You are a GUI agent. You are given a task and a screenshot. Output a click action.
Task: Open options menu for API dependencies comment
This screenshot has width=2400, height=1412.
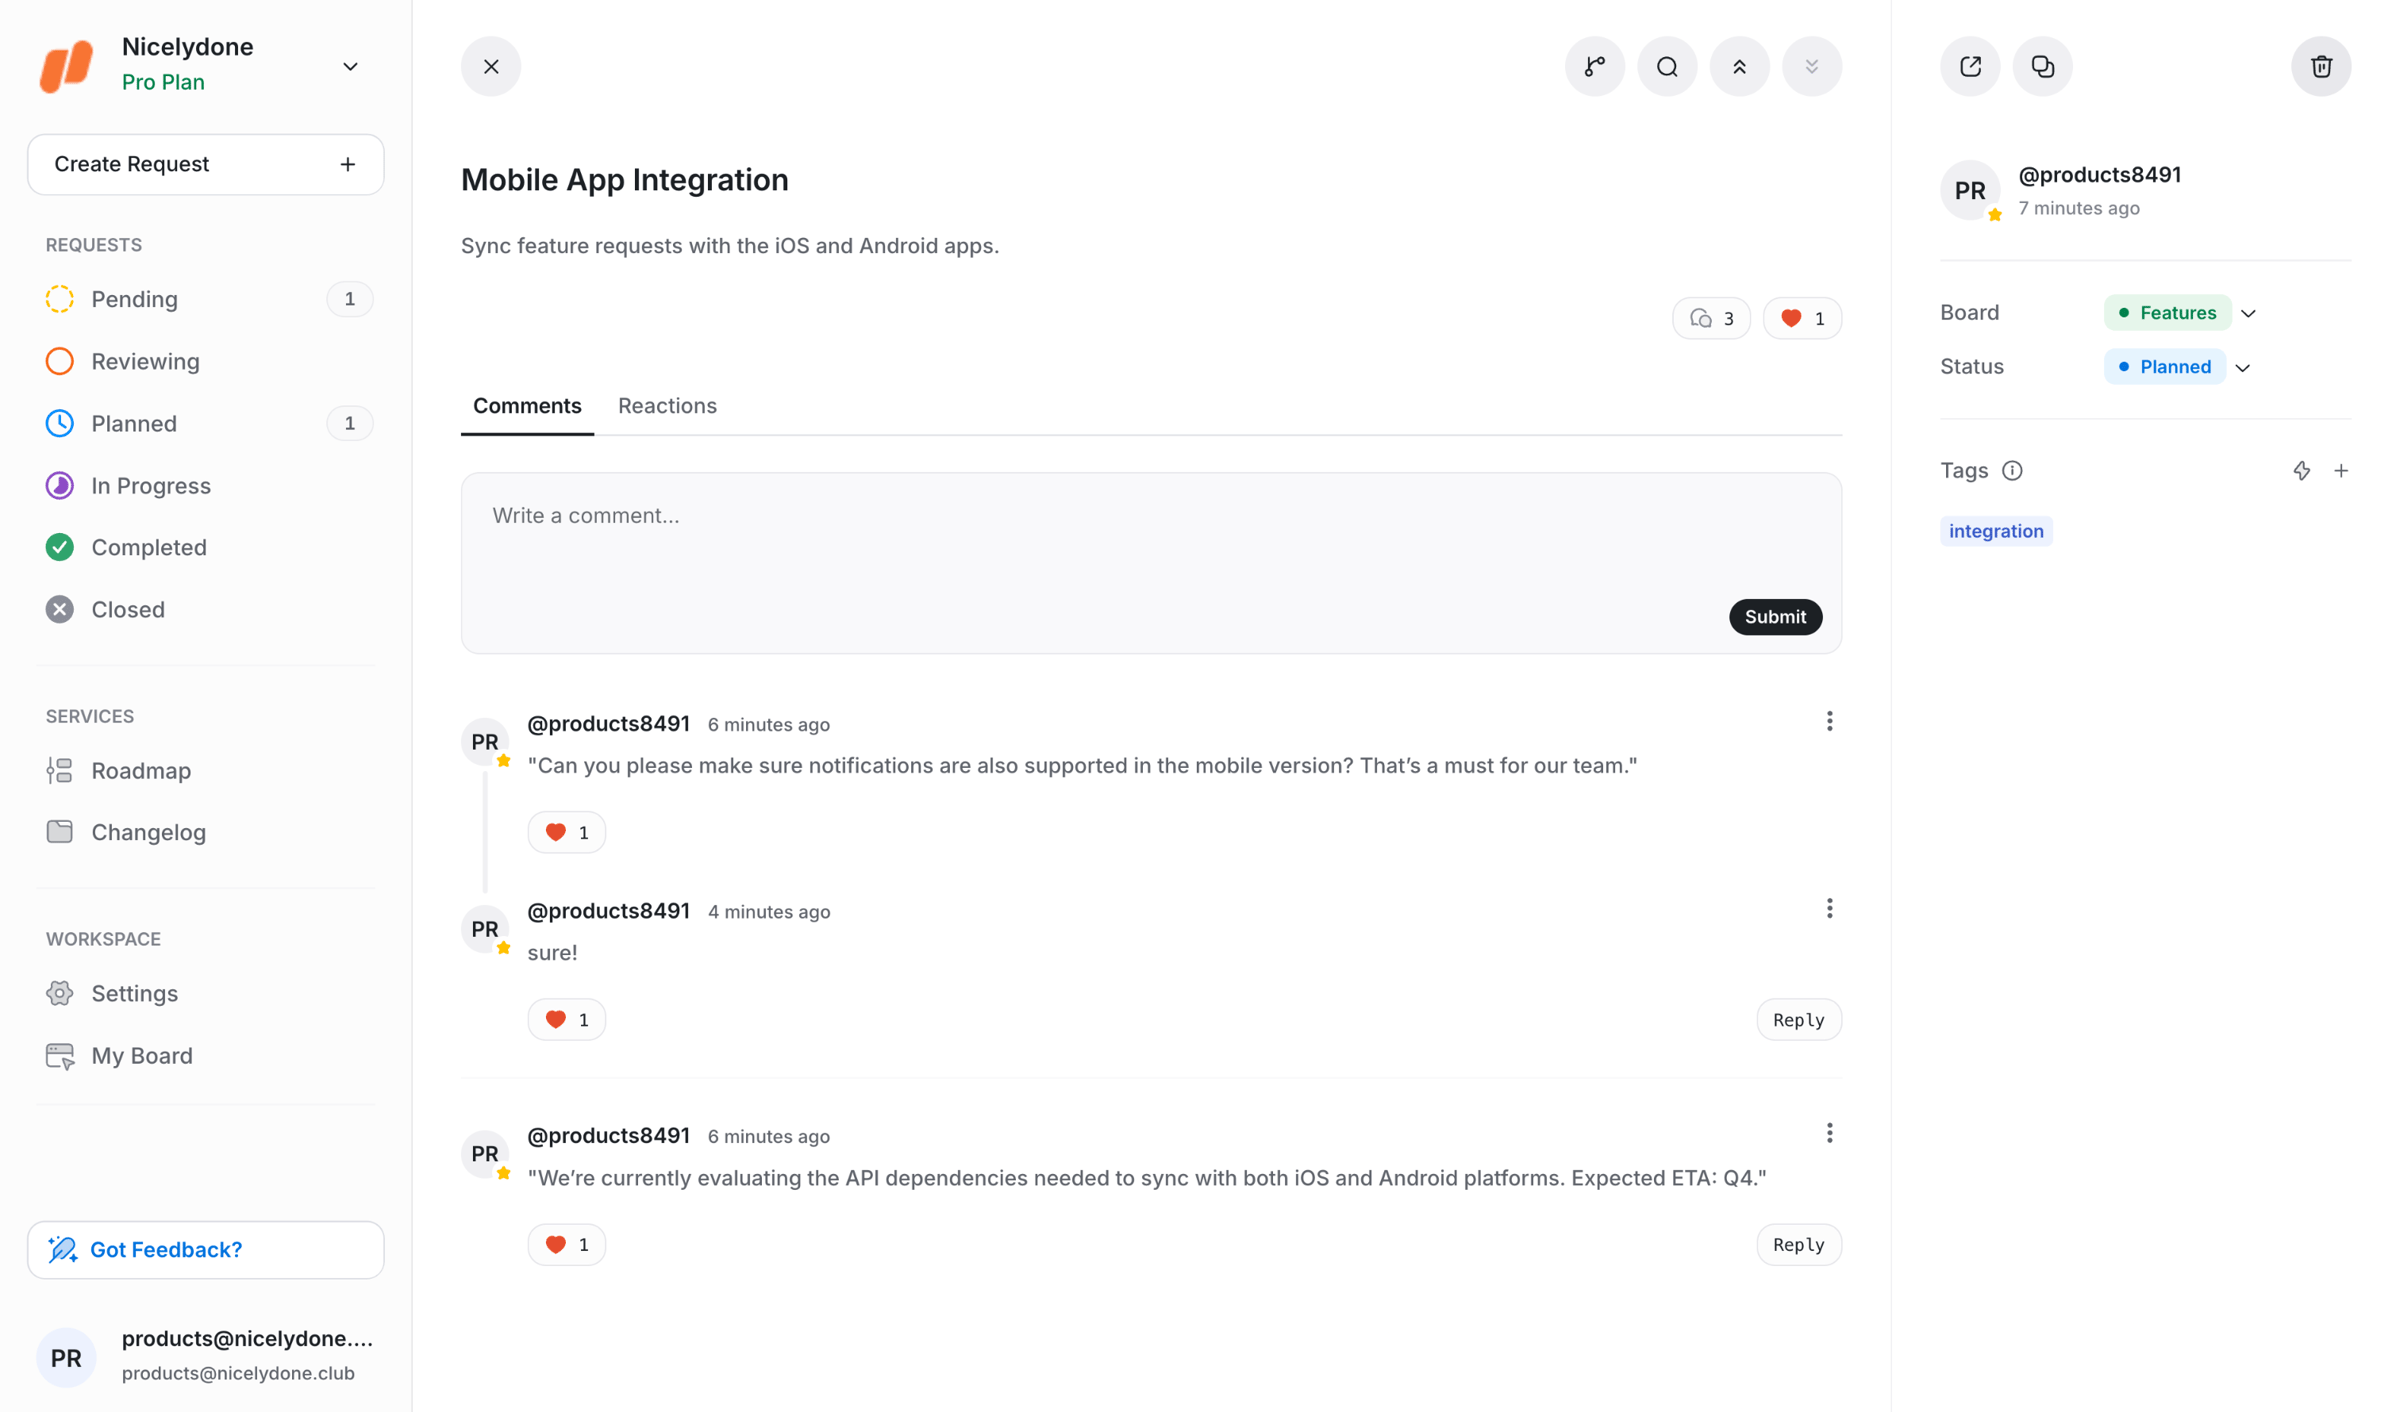point(1829,1134)
